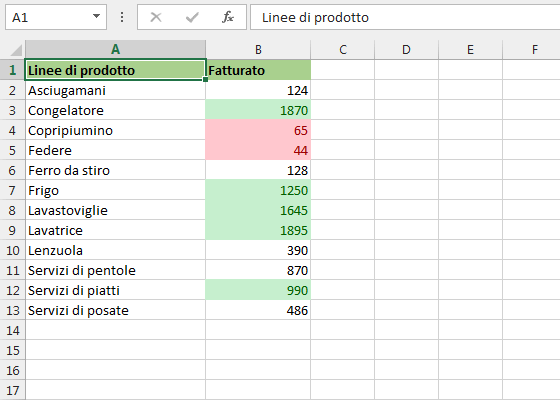Click inside the Name Box showing A1
This screenshot has height=400, width=560.
pyautogui.click(x=48, y=17)
